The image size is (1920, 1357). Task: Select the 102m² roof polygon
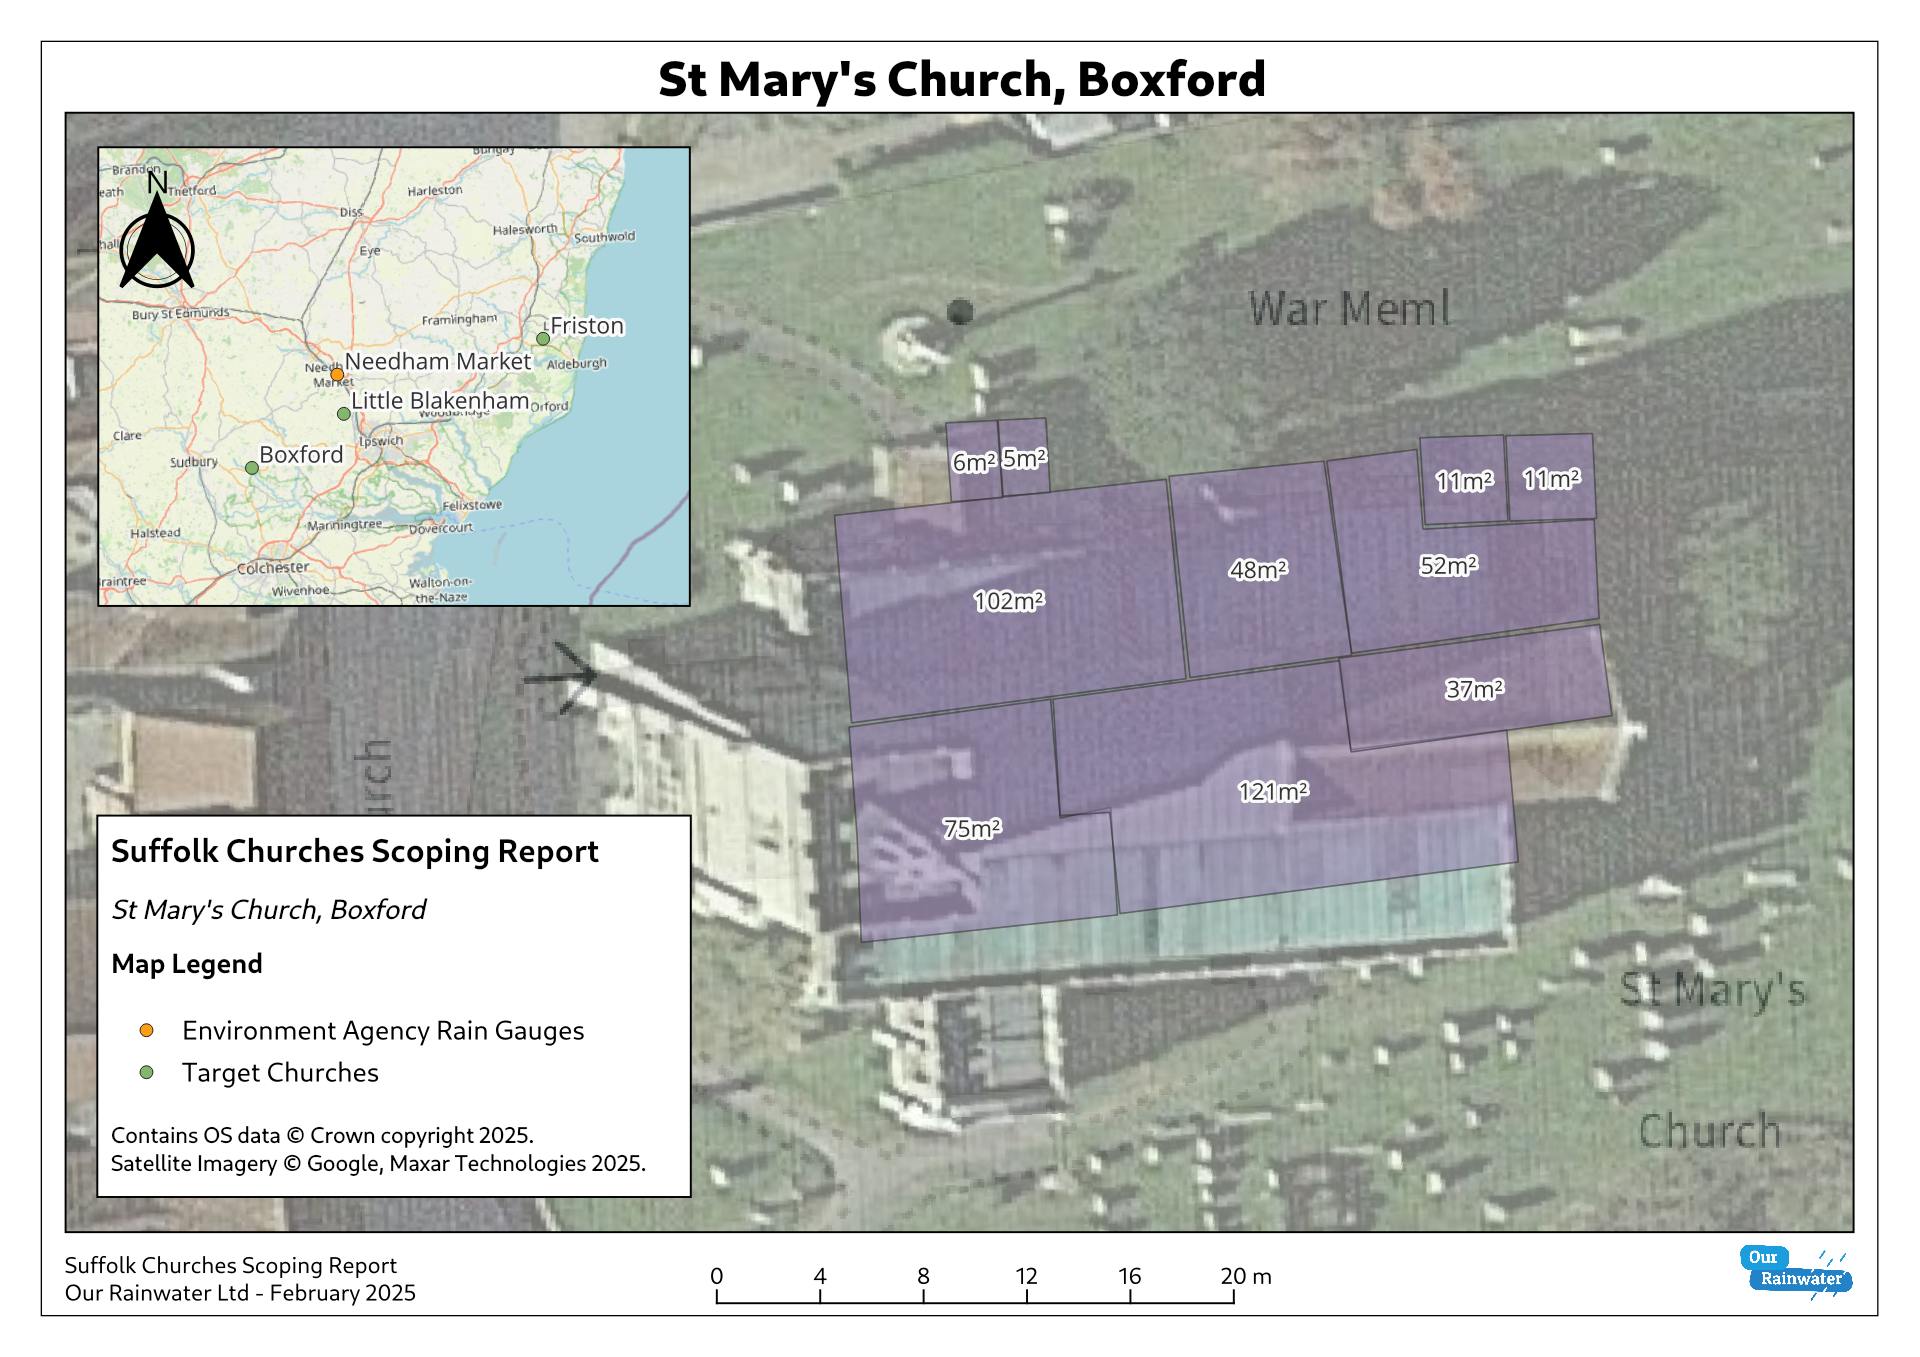1009,601
